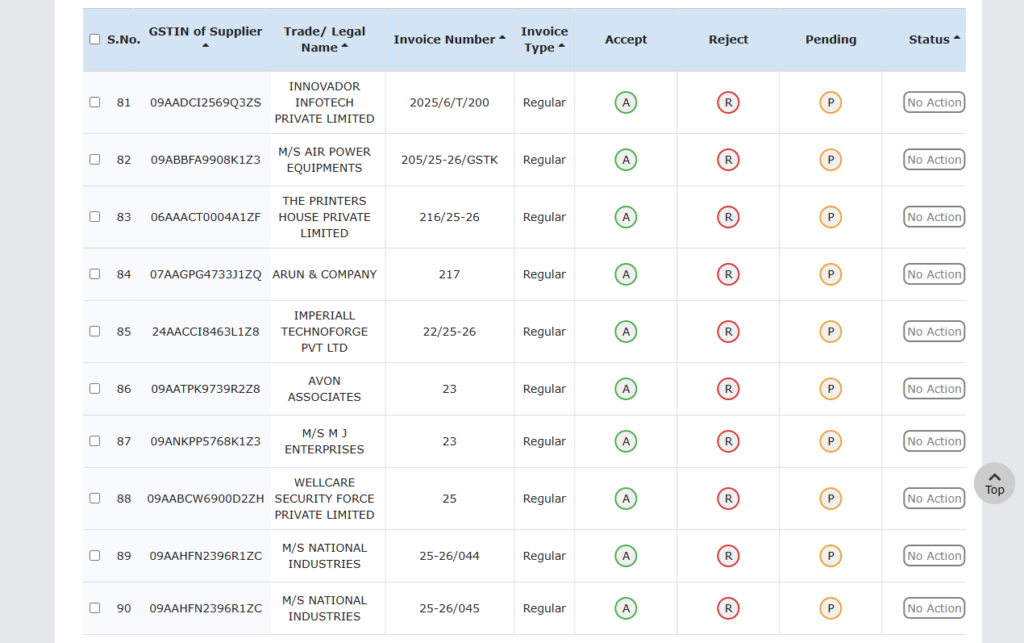
Task: Tick the checkbox for ARUN & COMPANY row
Action: [95, 274]
